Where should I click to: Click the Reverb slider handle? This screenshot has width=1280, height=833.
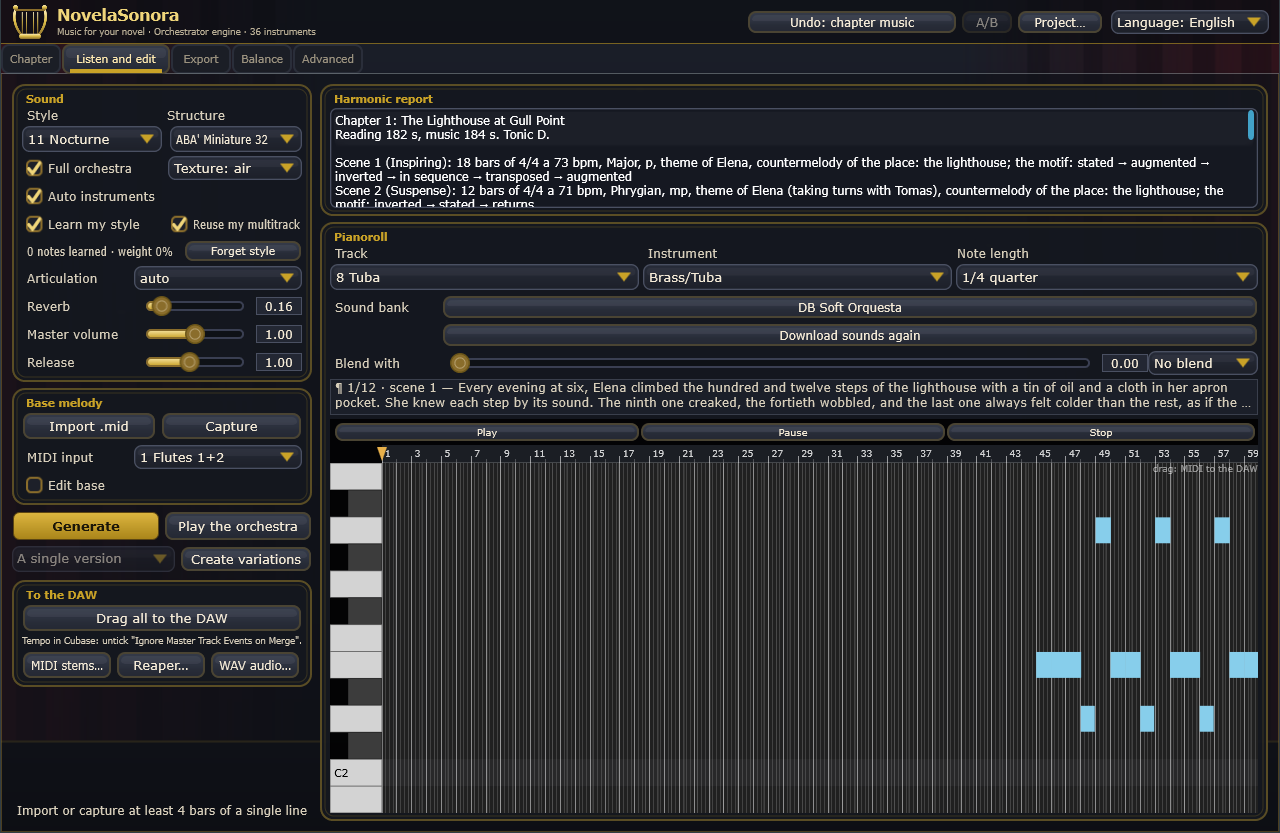click(161, 306)
